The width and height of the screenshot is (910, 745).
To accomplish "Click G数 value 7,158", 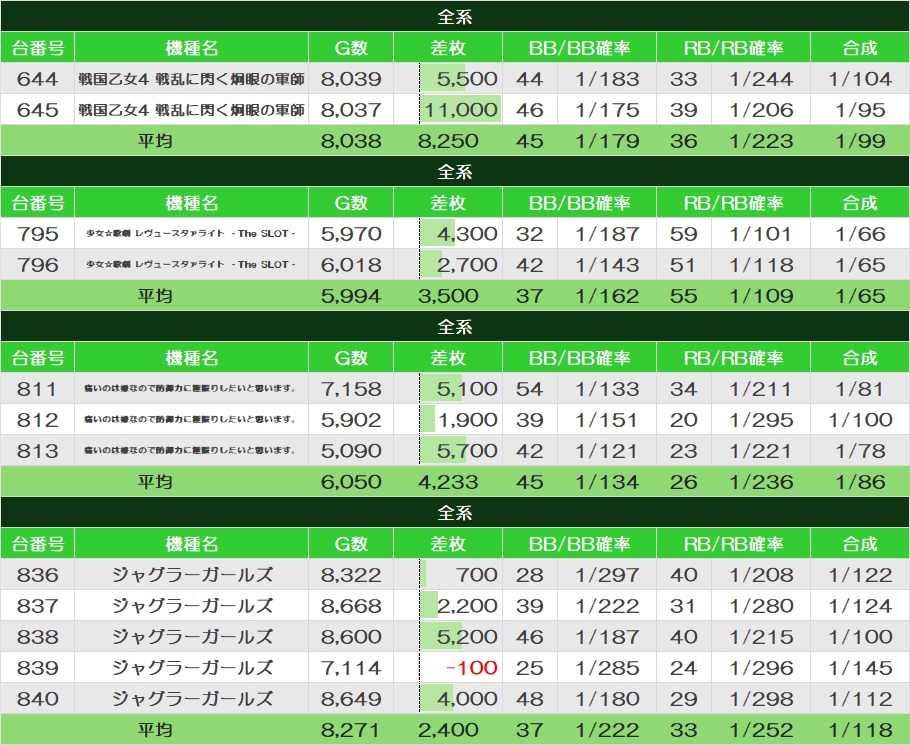I will tap(351, 389).
